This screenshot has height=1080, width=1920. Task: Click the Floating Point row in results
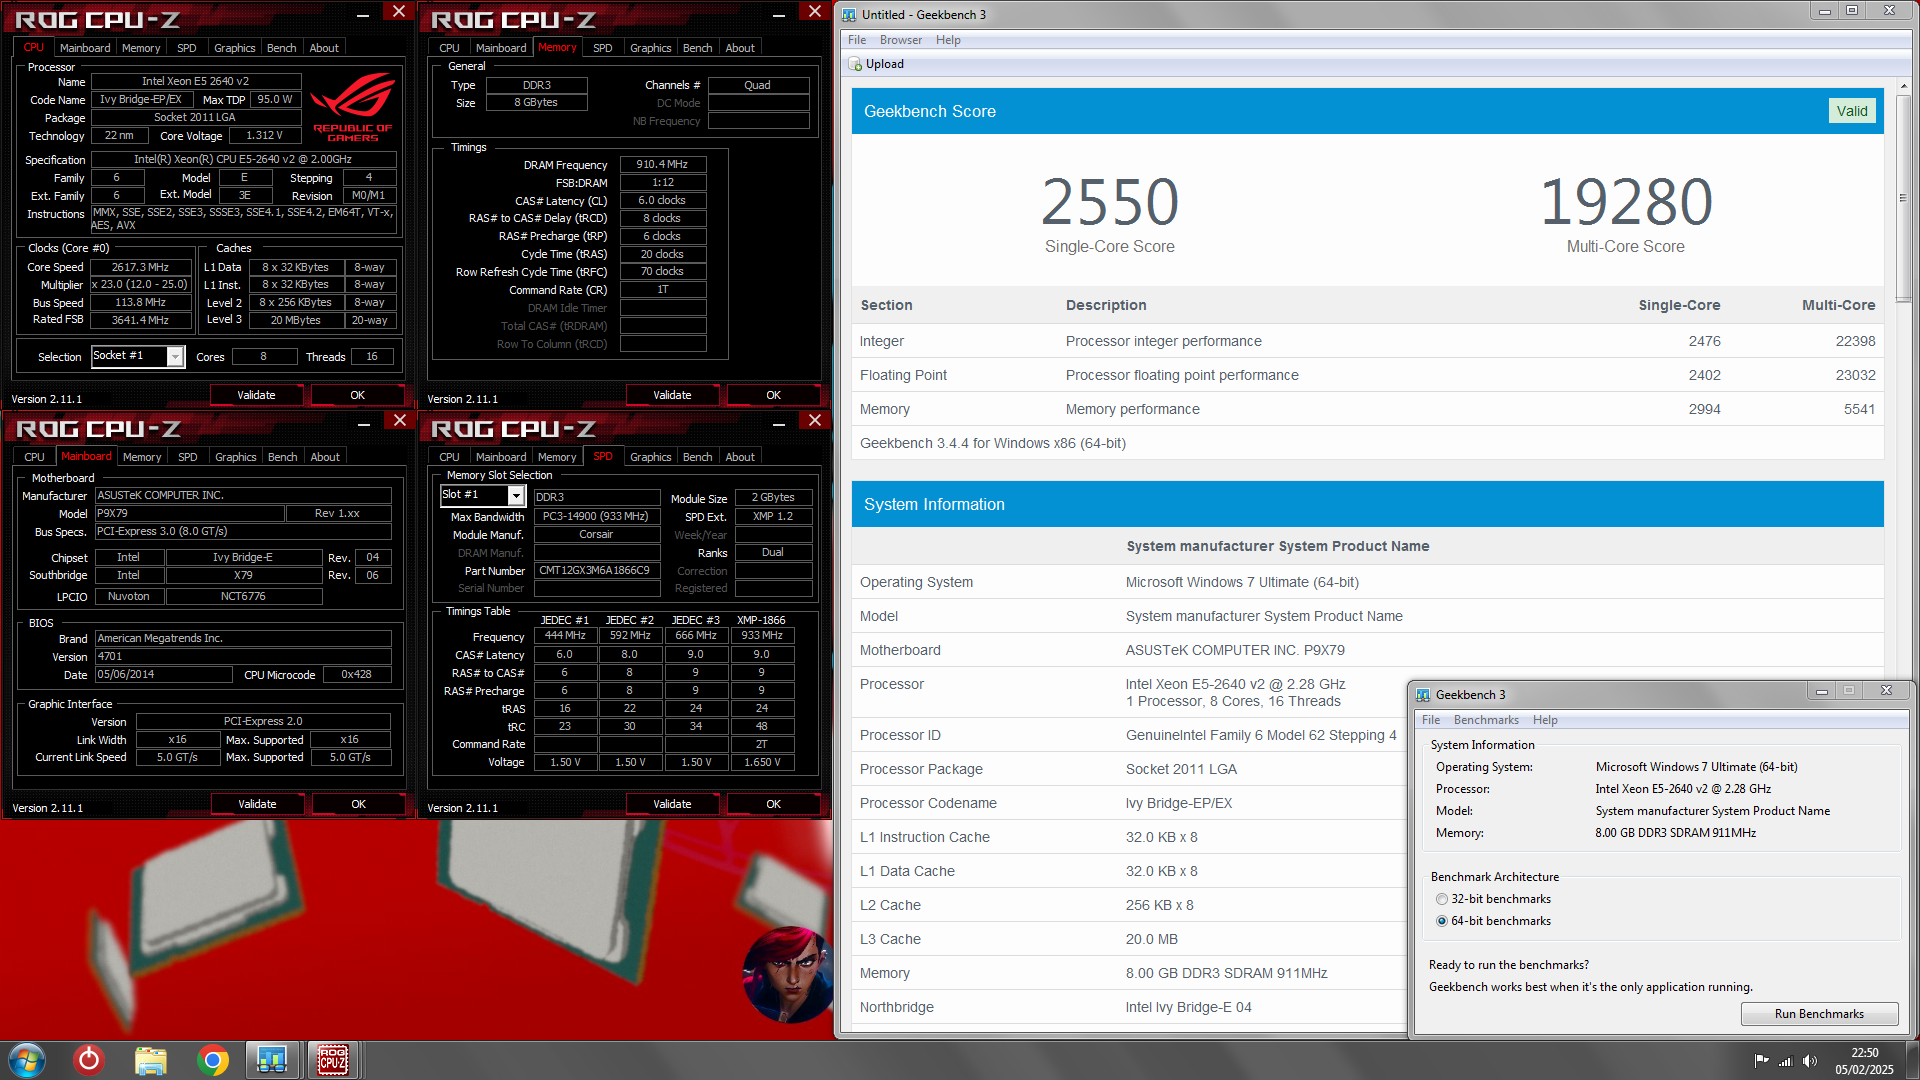(x=1367, y=375)
